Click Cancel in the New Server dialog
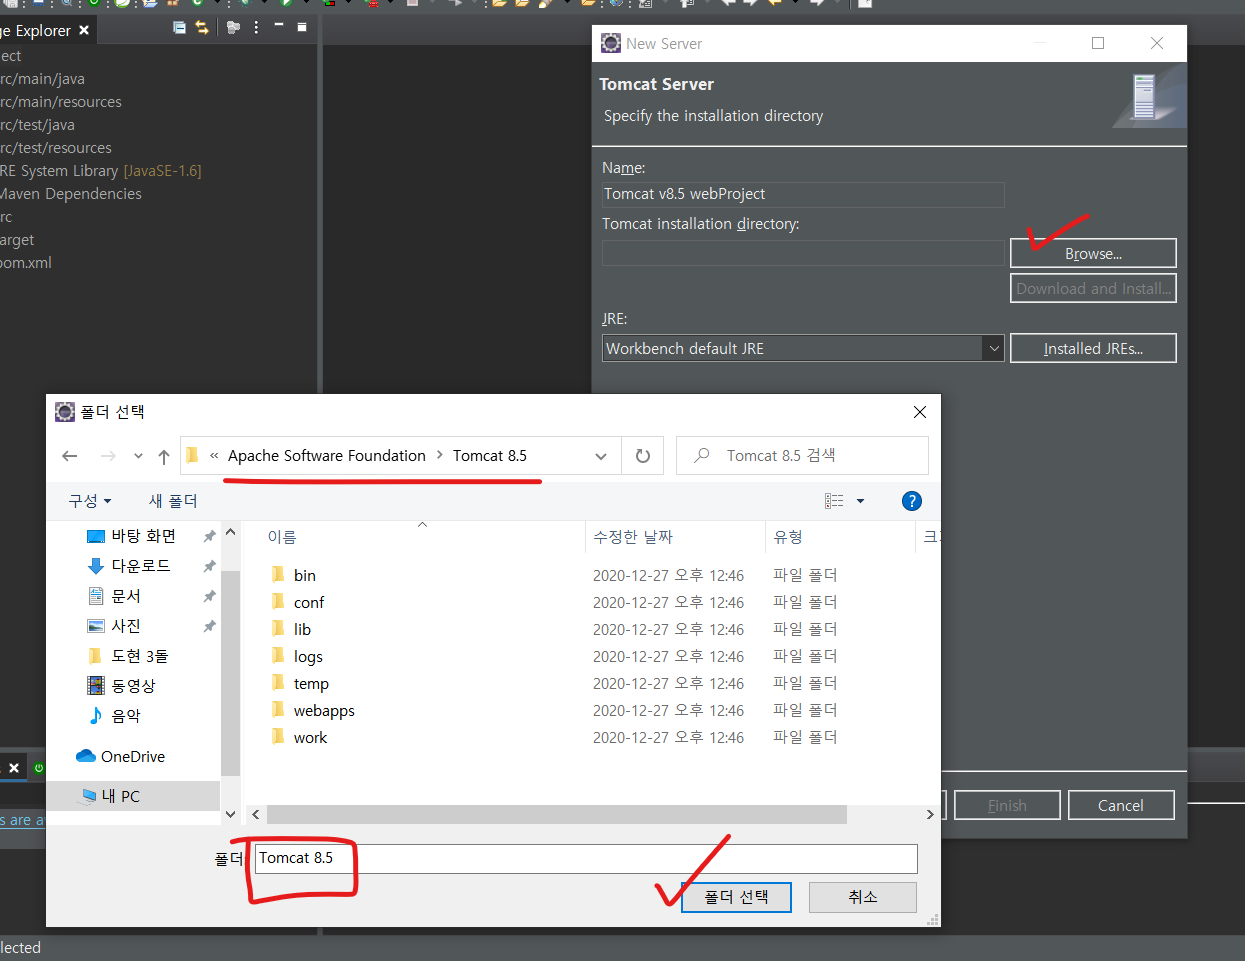Viewport: 1245px width, 961px height. pyautogui.click(x=1120, y=805)
